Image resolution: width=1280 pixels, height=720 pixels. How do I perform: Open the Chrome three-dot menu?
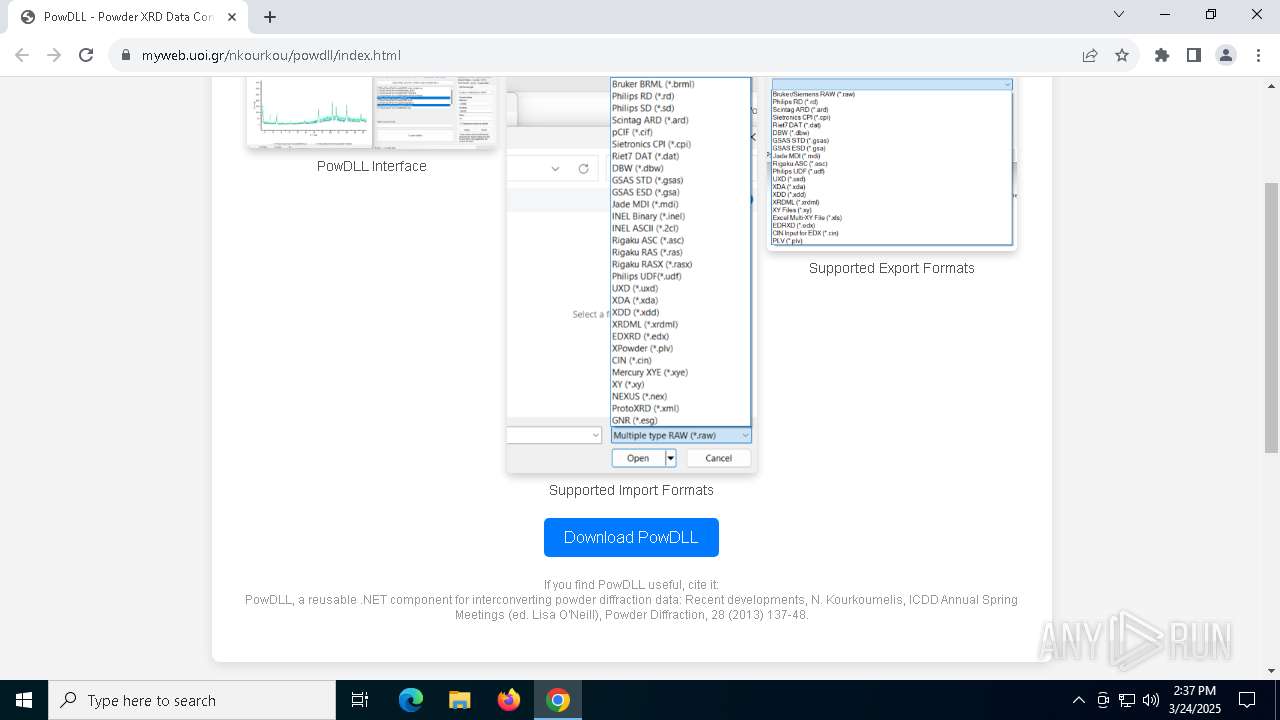(1257, 55)
